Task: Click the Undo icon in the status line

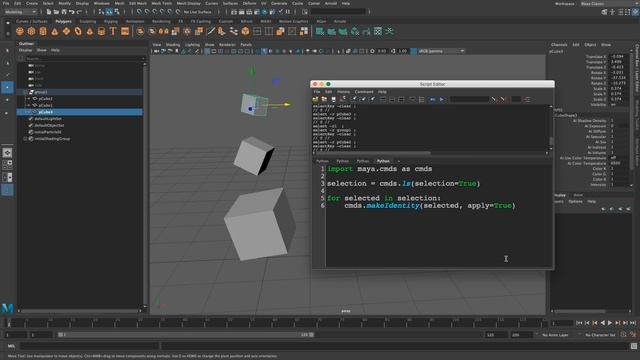Action: coord(71,12)
